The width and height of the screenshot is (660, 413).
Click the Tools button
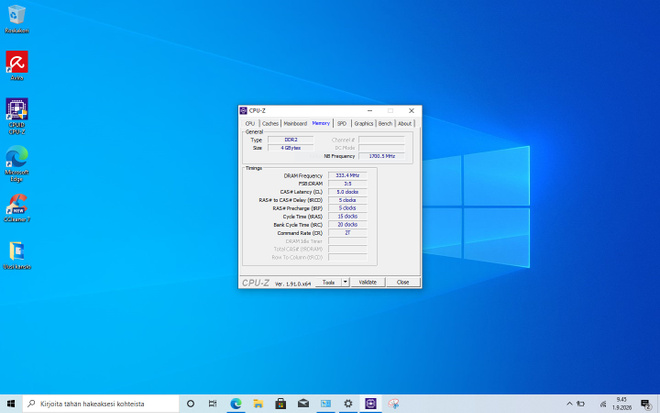click(328, 282)
